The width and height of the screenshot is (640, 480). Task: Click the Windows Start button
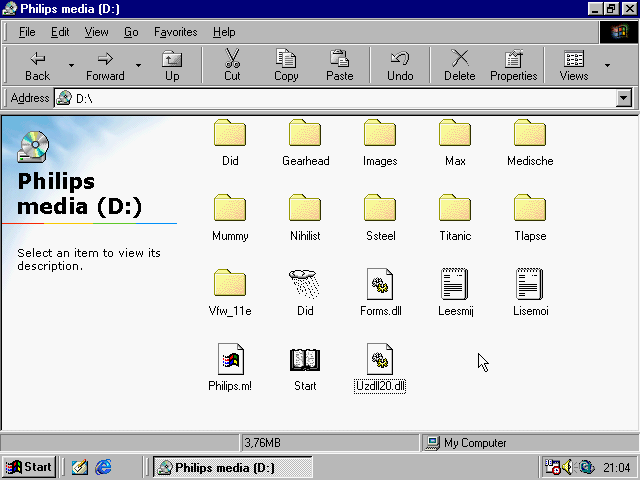28,467
